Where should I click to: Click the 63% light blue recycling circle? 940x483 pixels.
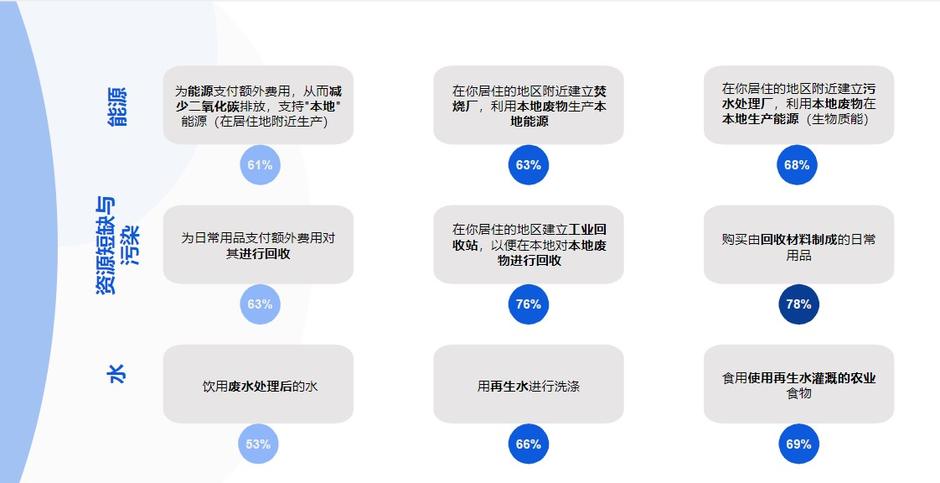point(260,304)
